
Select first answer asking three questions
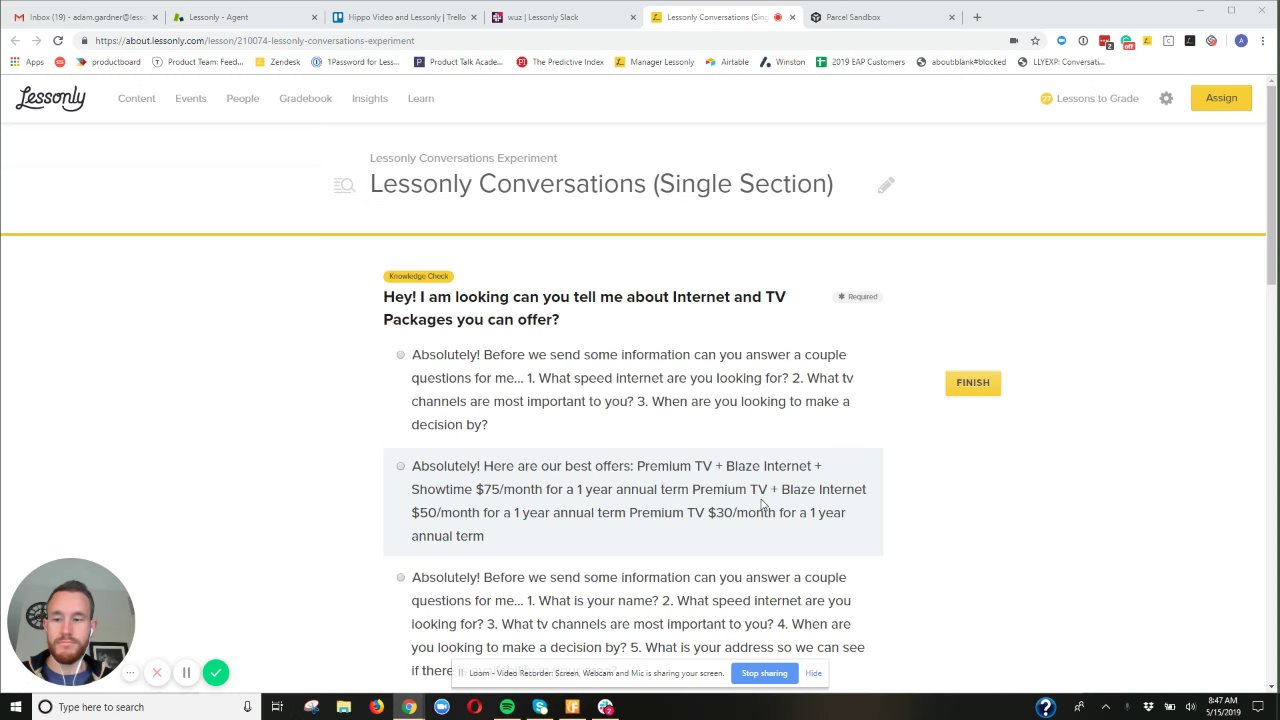point(400,355)
